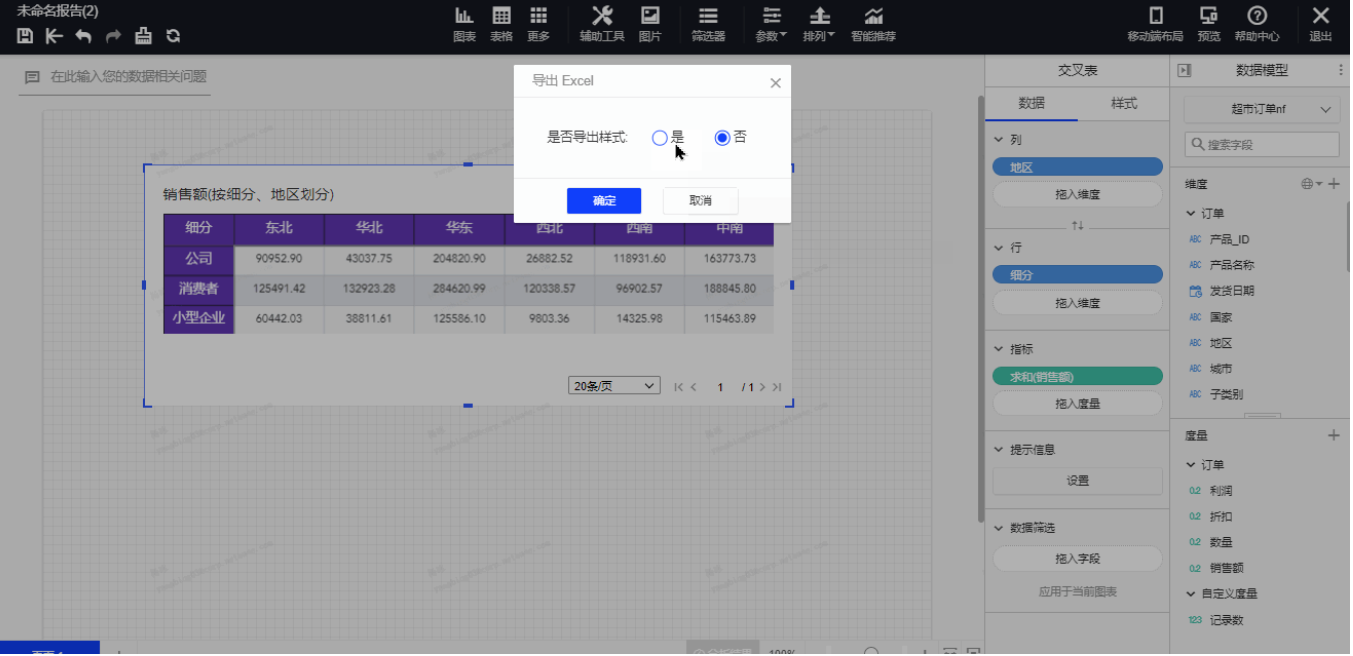
Task: Click the 取消 cancel button
Action: coord(700,201)
